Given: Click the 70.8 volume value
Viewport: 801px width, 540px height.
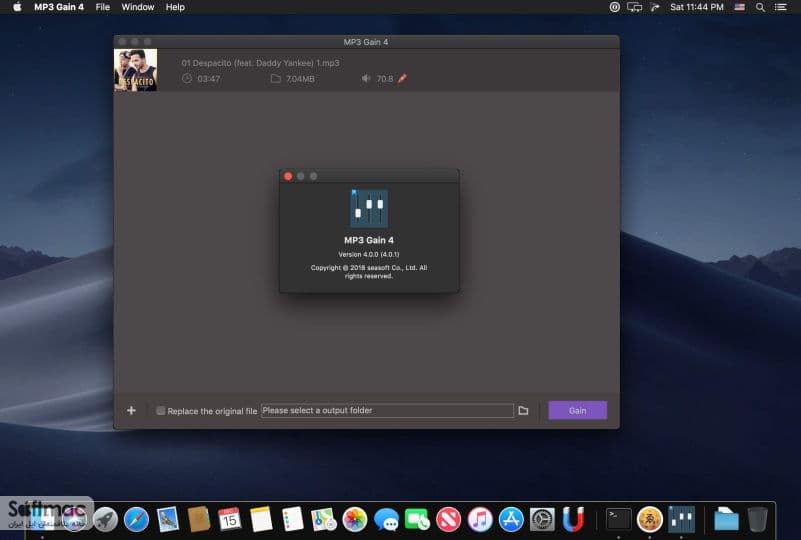Looking at the screenshot, I should [385, 79].
